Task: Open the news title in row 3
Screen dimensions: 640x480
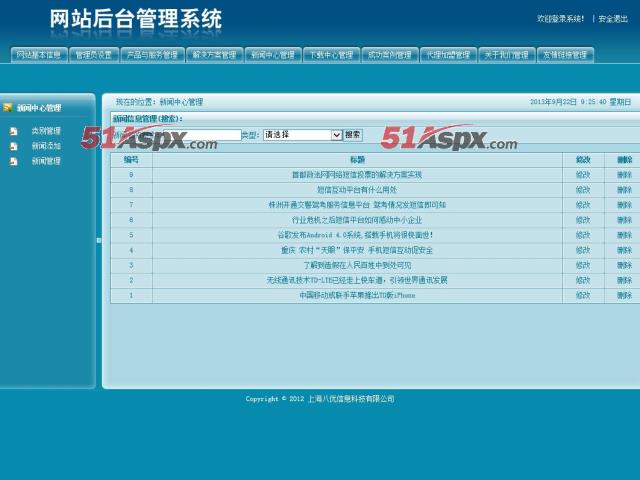Action: coord(357,265)
